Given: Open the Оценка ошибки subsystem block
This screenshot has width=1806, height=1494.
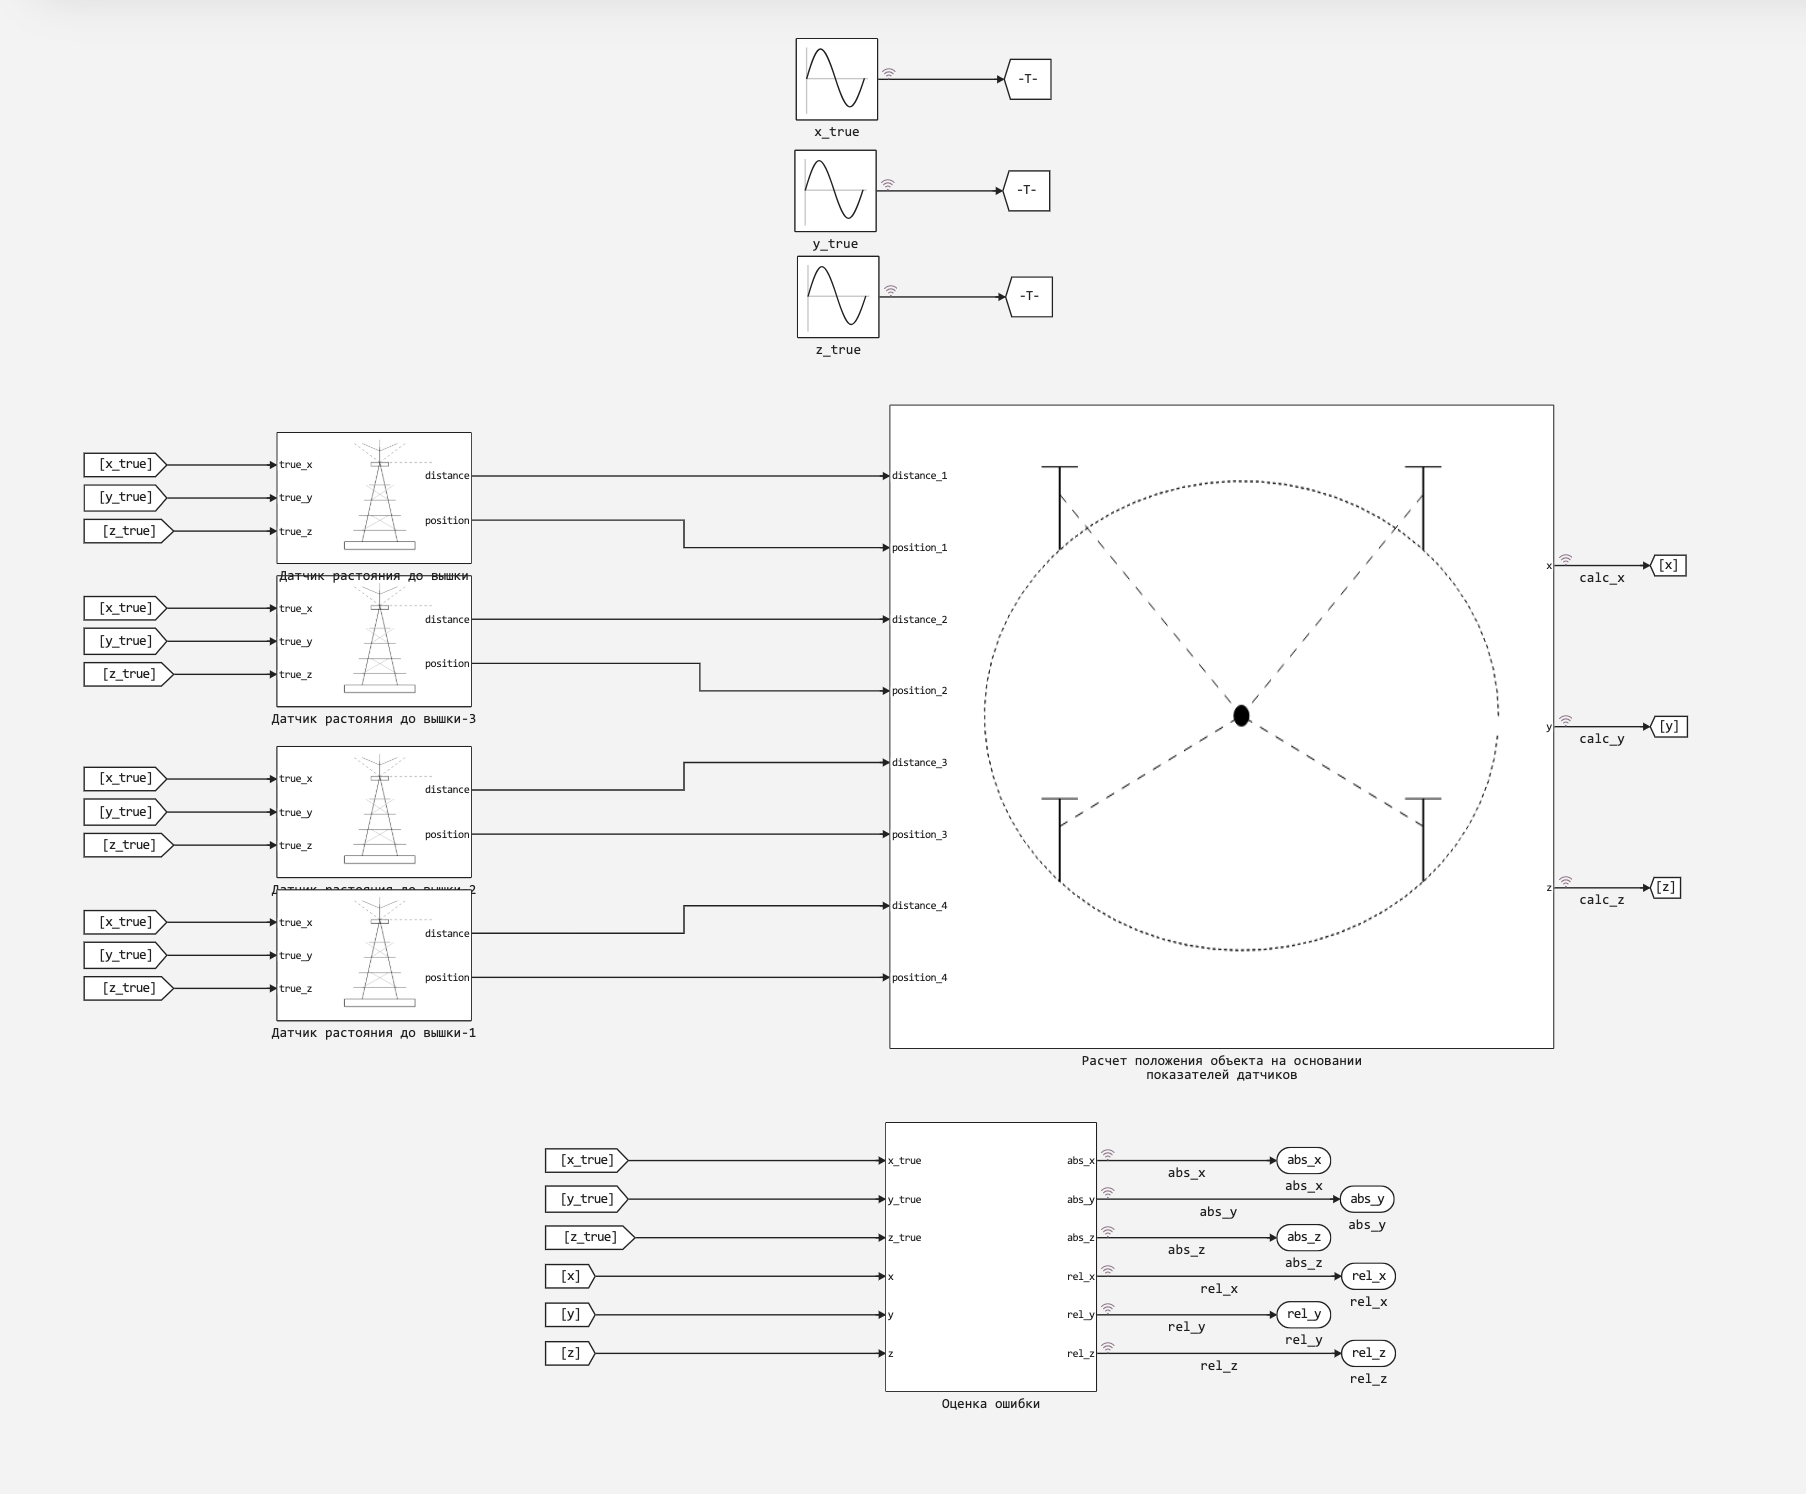Looking at the screenshot, I should coord(990,1257).
